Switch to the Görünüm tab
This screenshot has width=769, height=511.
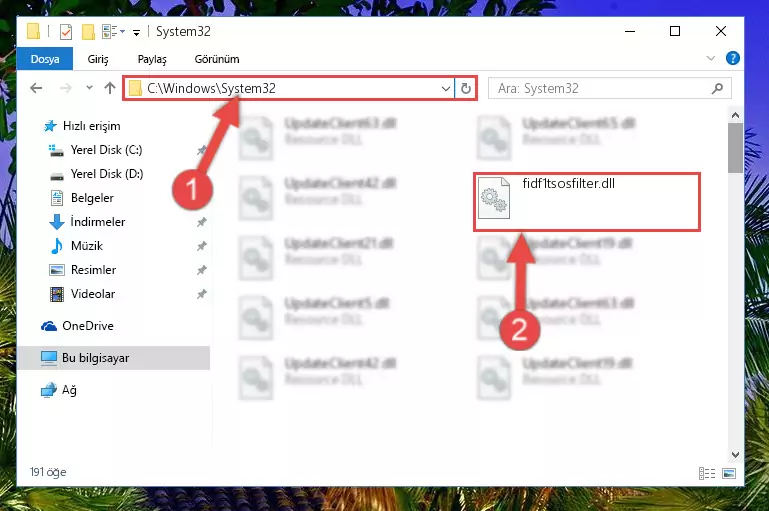coord(217,59)
